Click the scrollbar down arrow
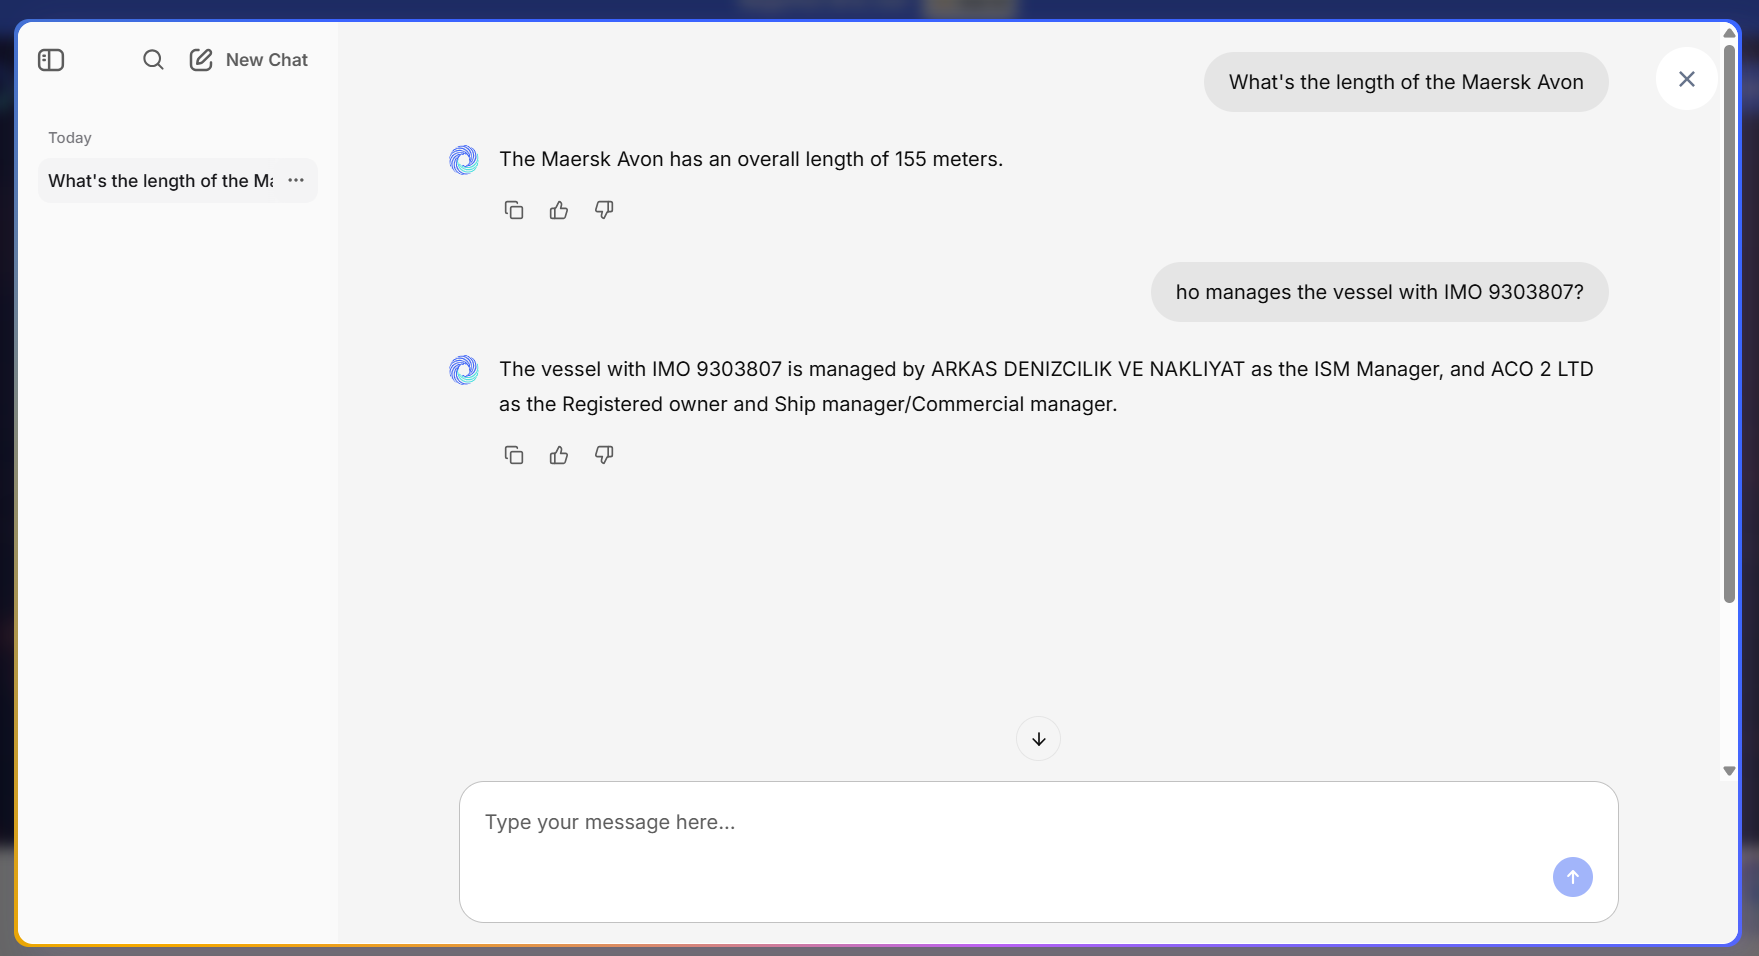This screenshot has height=956, width=1759. point(1730,771)
